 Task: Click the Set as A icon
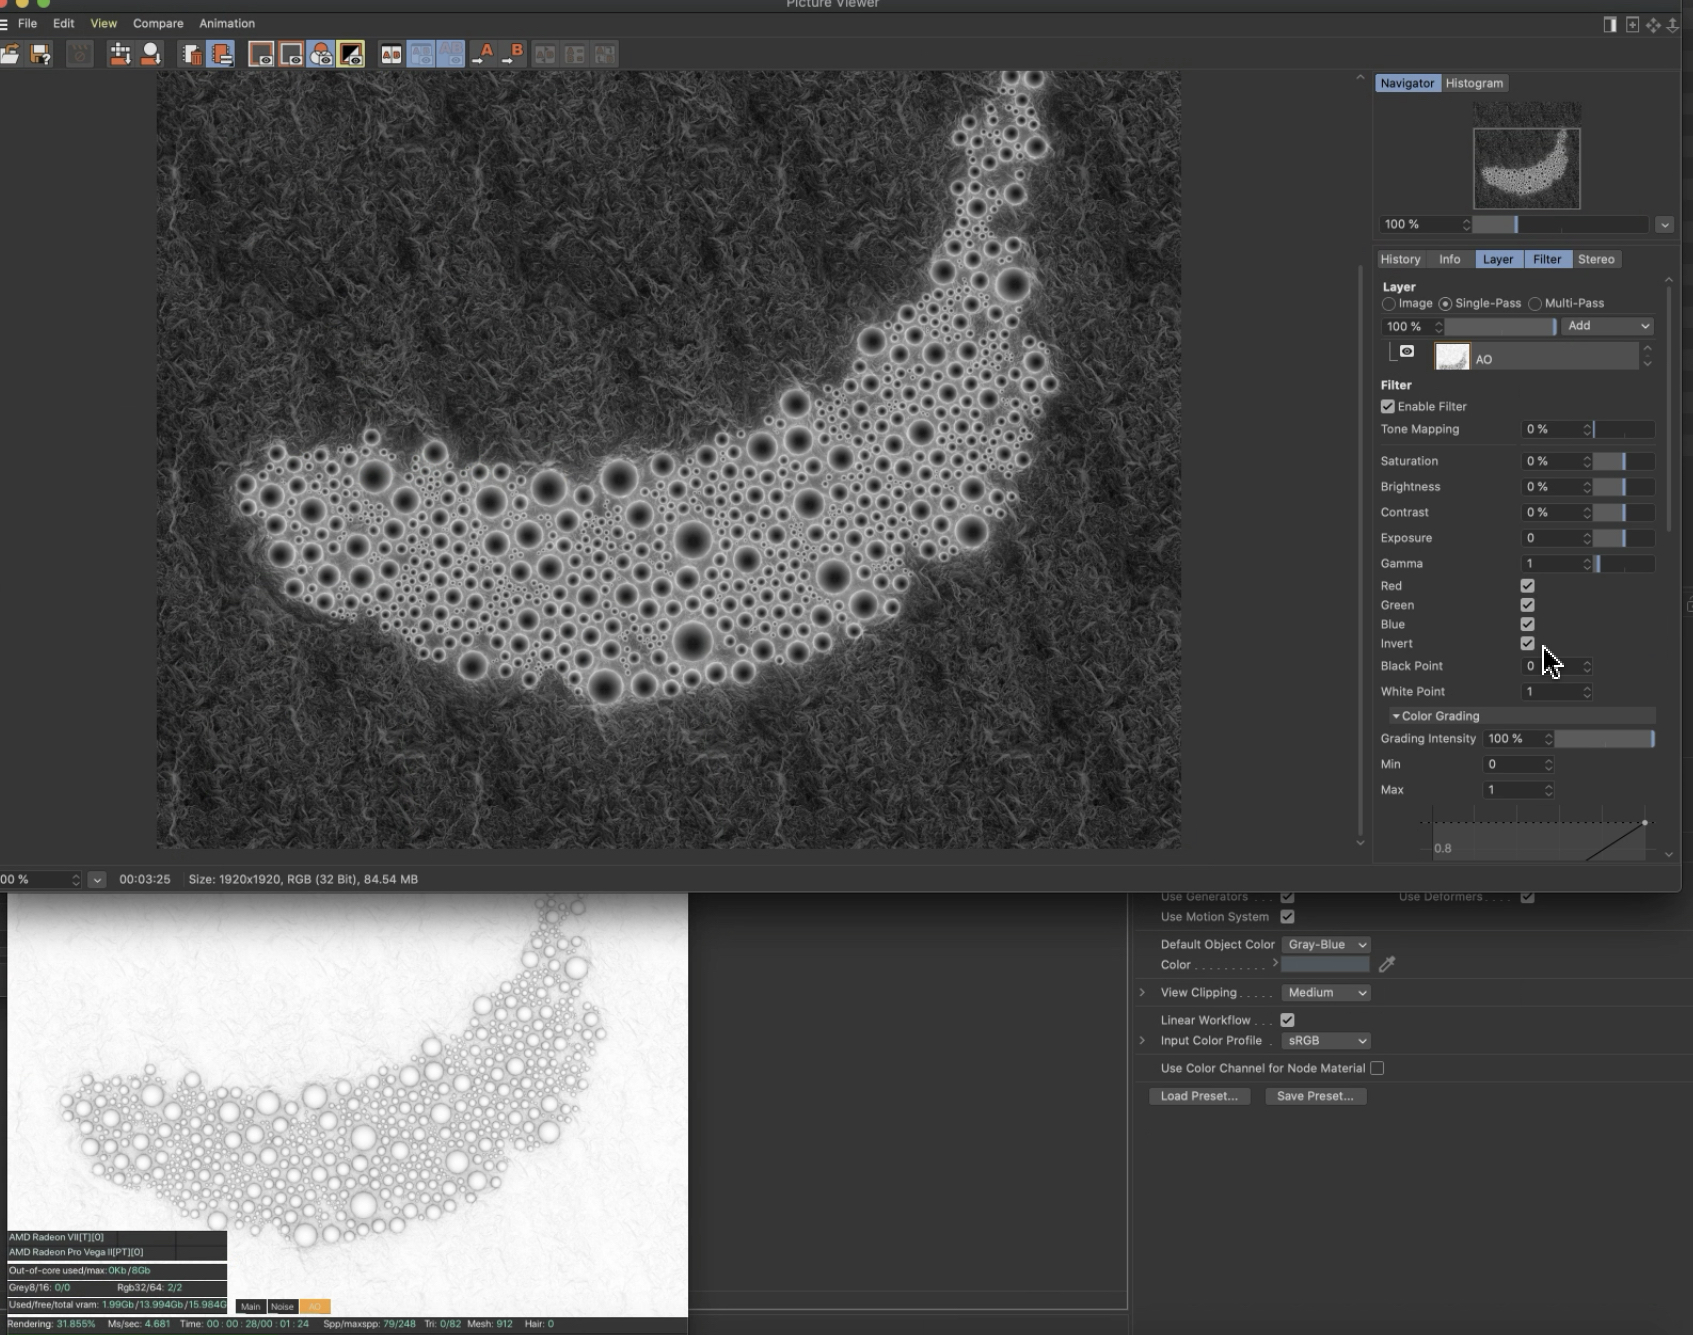tap(483, 54)
